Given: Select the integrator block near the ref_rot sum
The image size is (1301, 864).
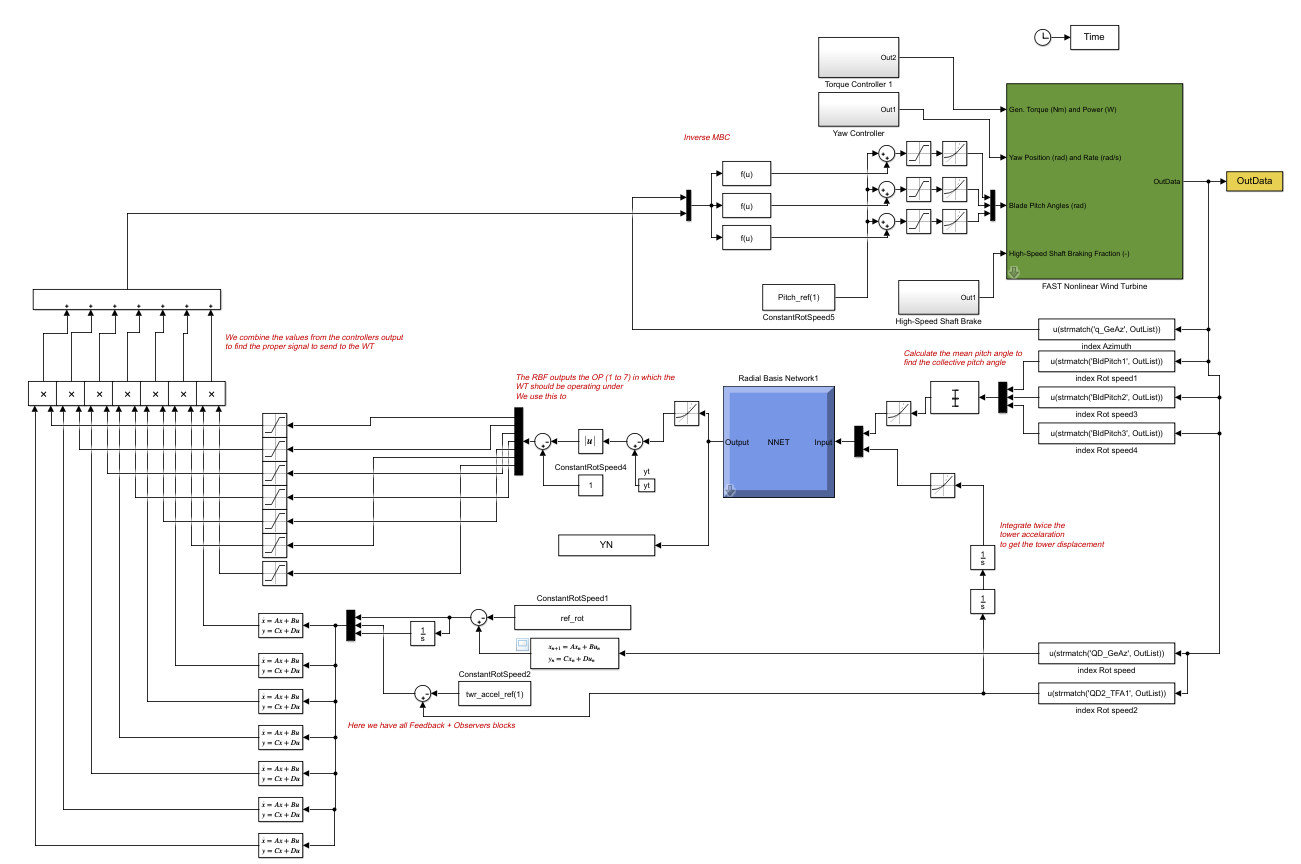Looking at the screenshot, I should pos(423,633).
